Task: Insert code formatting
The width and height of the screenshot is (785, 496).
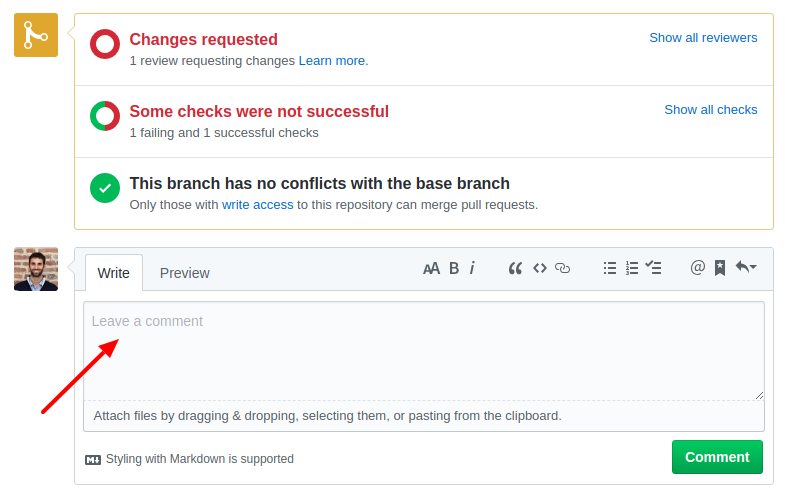Action: coord(540,269)
